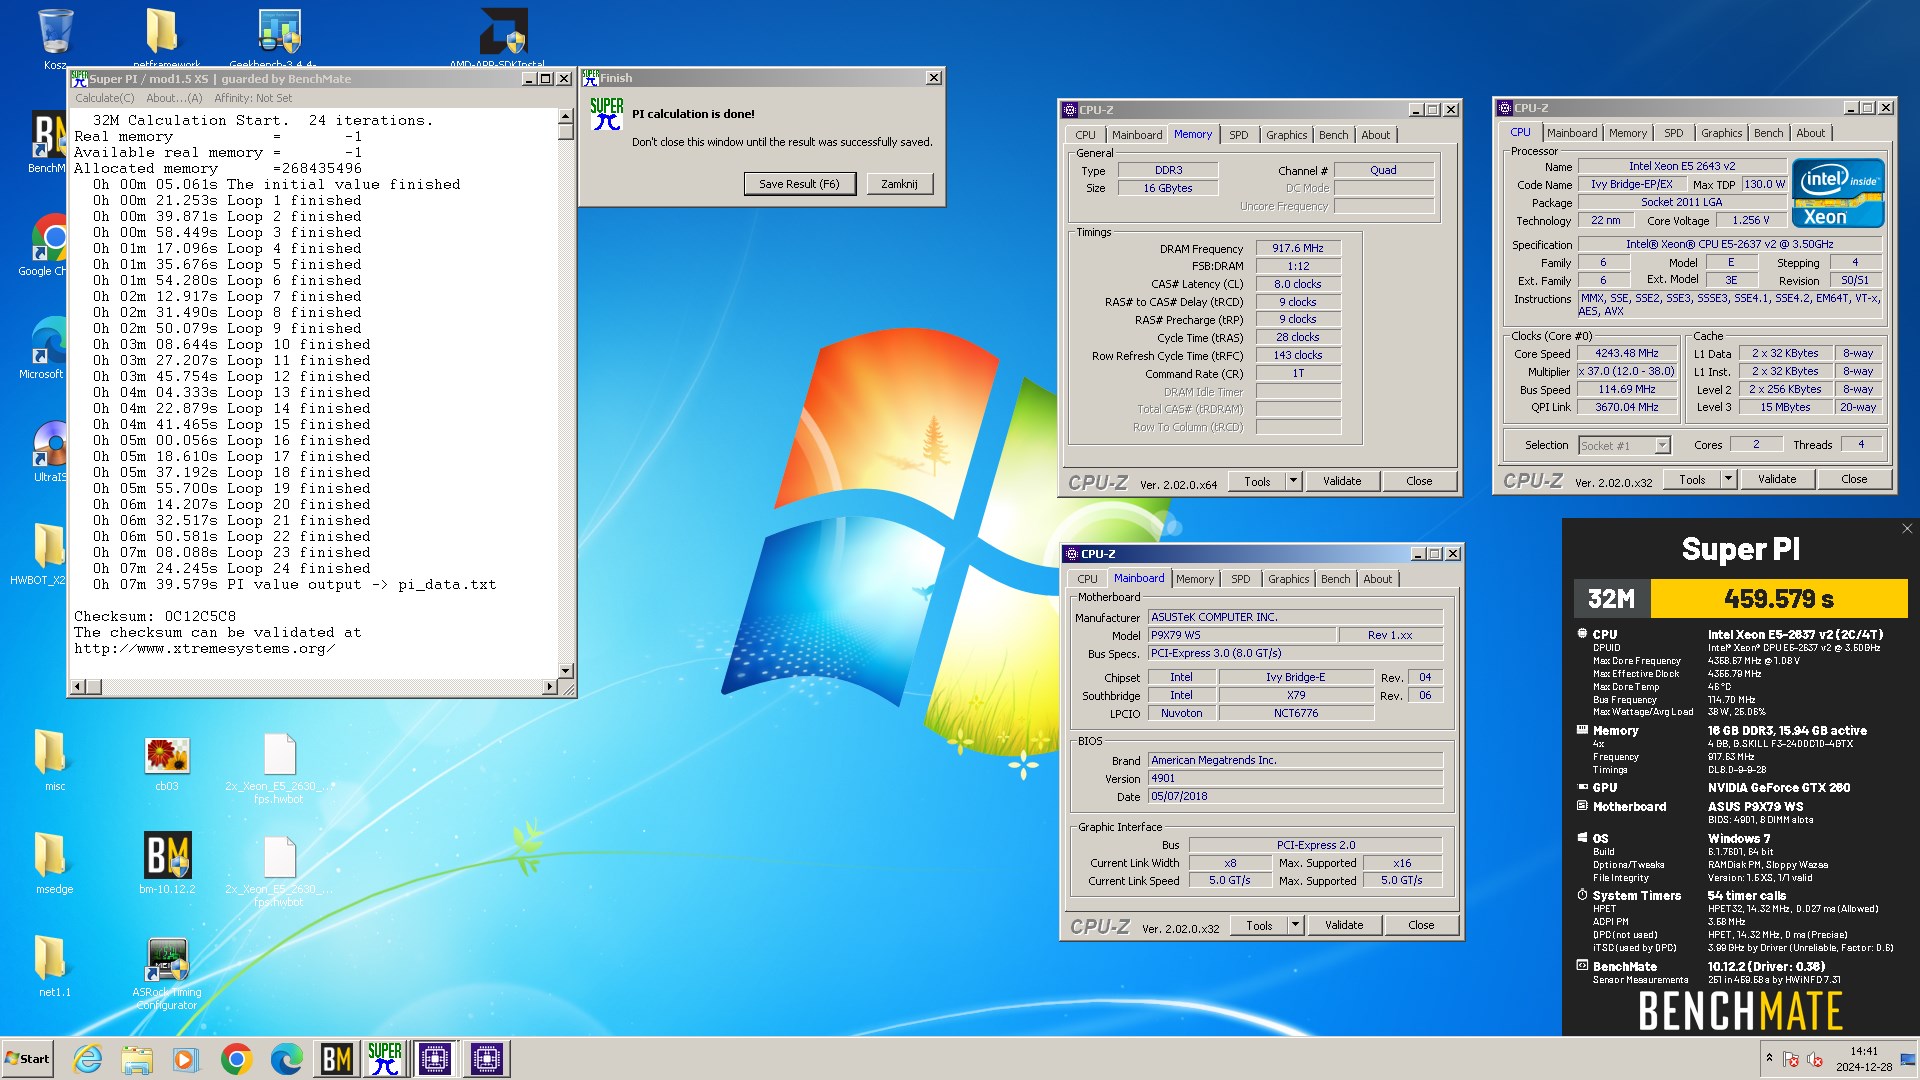Launch Internet Explorer from the taskbar
Image resolution: width=1920 pixels, height=1080 pixels.
(88, 1059)
